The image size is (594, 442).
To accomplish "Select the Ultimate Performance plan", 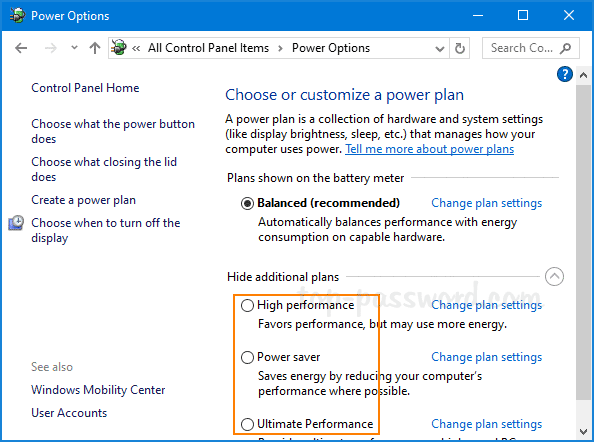I will 247,424.
